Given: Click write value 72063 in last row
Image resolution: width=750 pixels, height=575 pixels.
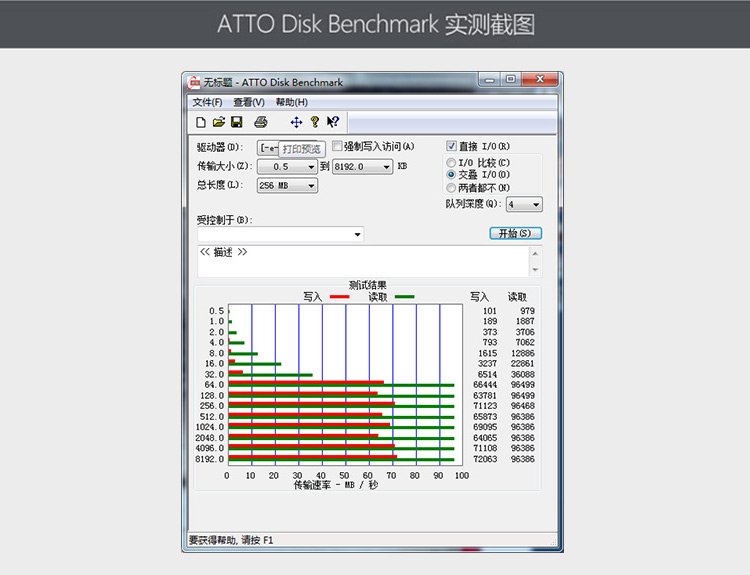Looking at the screenshot, I should click(x=485, y=459).
